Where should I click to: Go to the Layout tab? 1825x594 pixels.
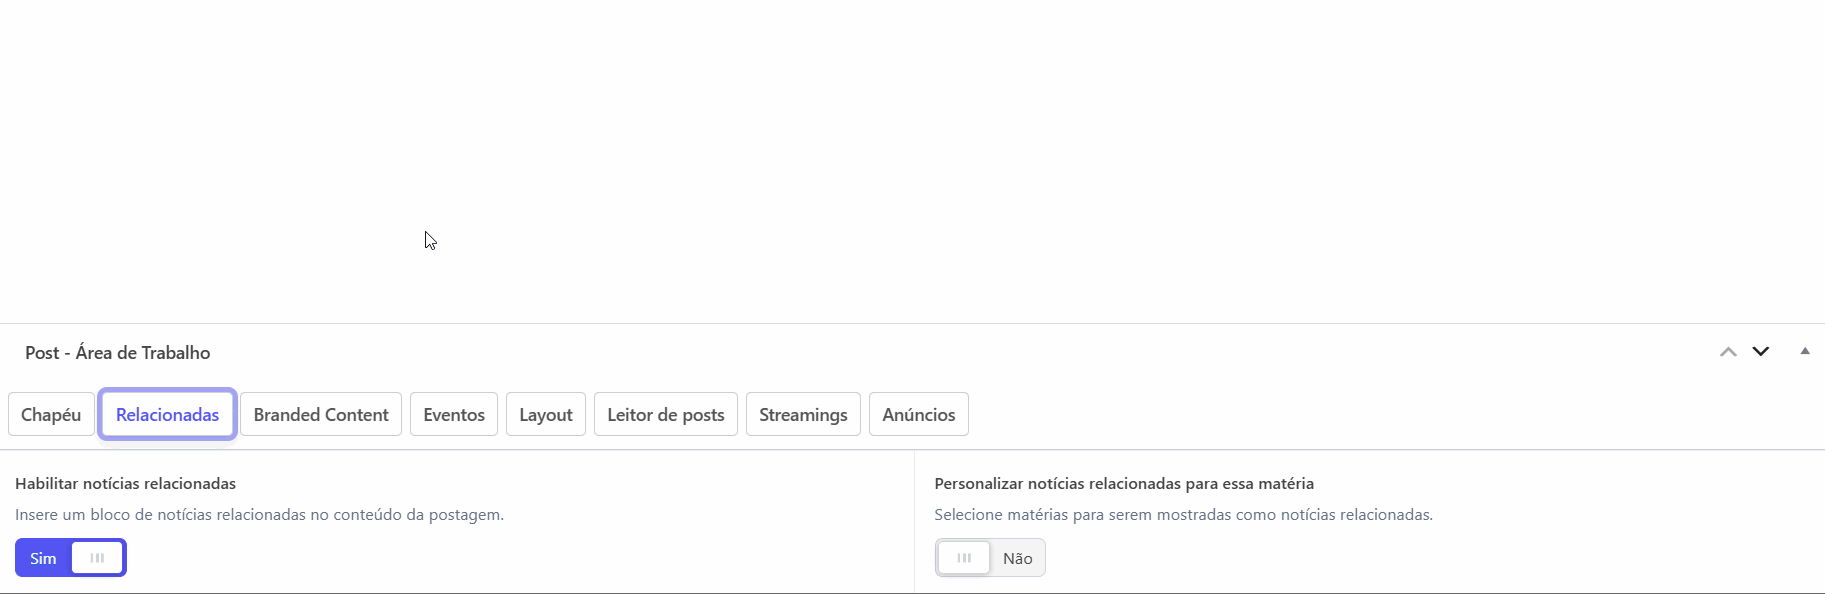tap(546, 415)
